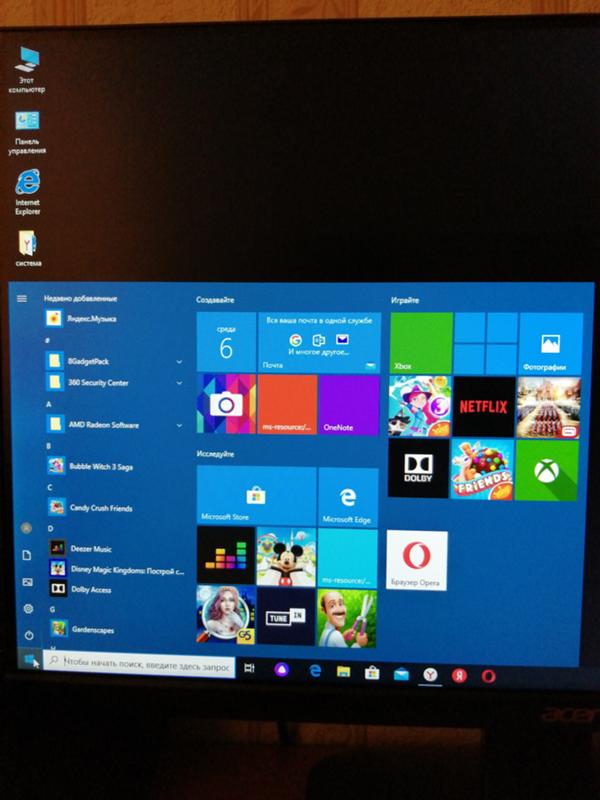The width and height of the screenshot is (600, 800).
Task: Open the Dolby tile
Action: click(418, 468)
